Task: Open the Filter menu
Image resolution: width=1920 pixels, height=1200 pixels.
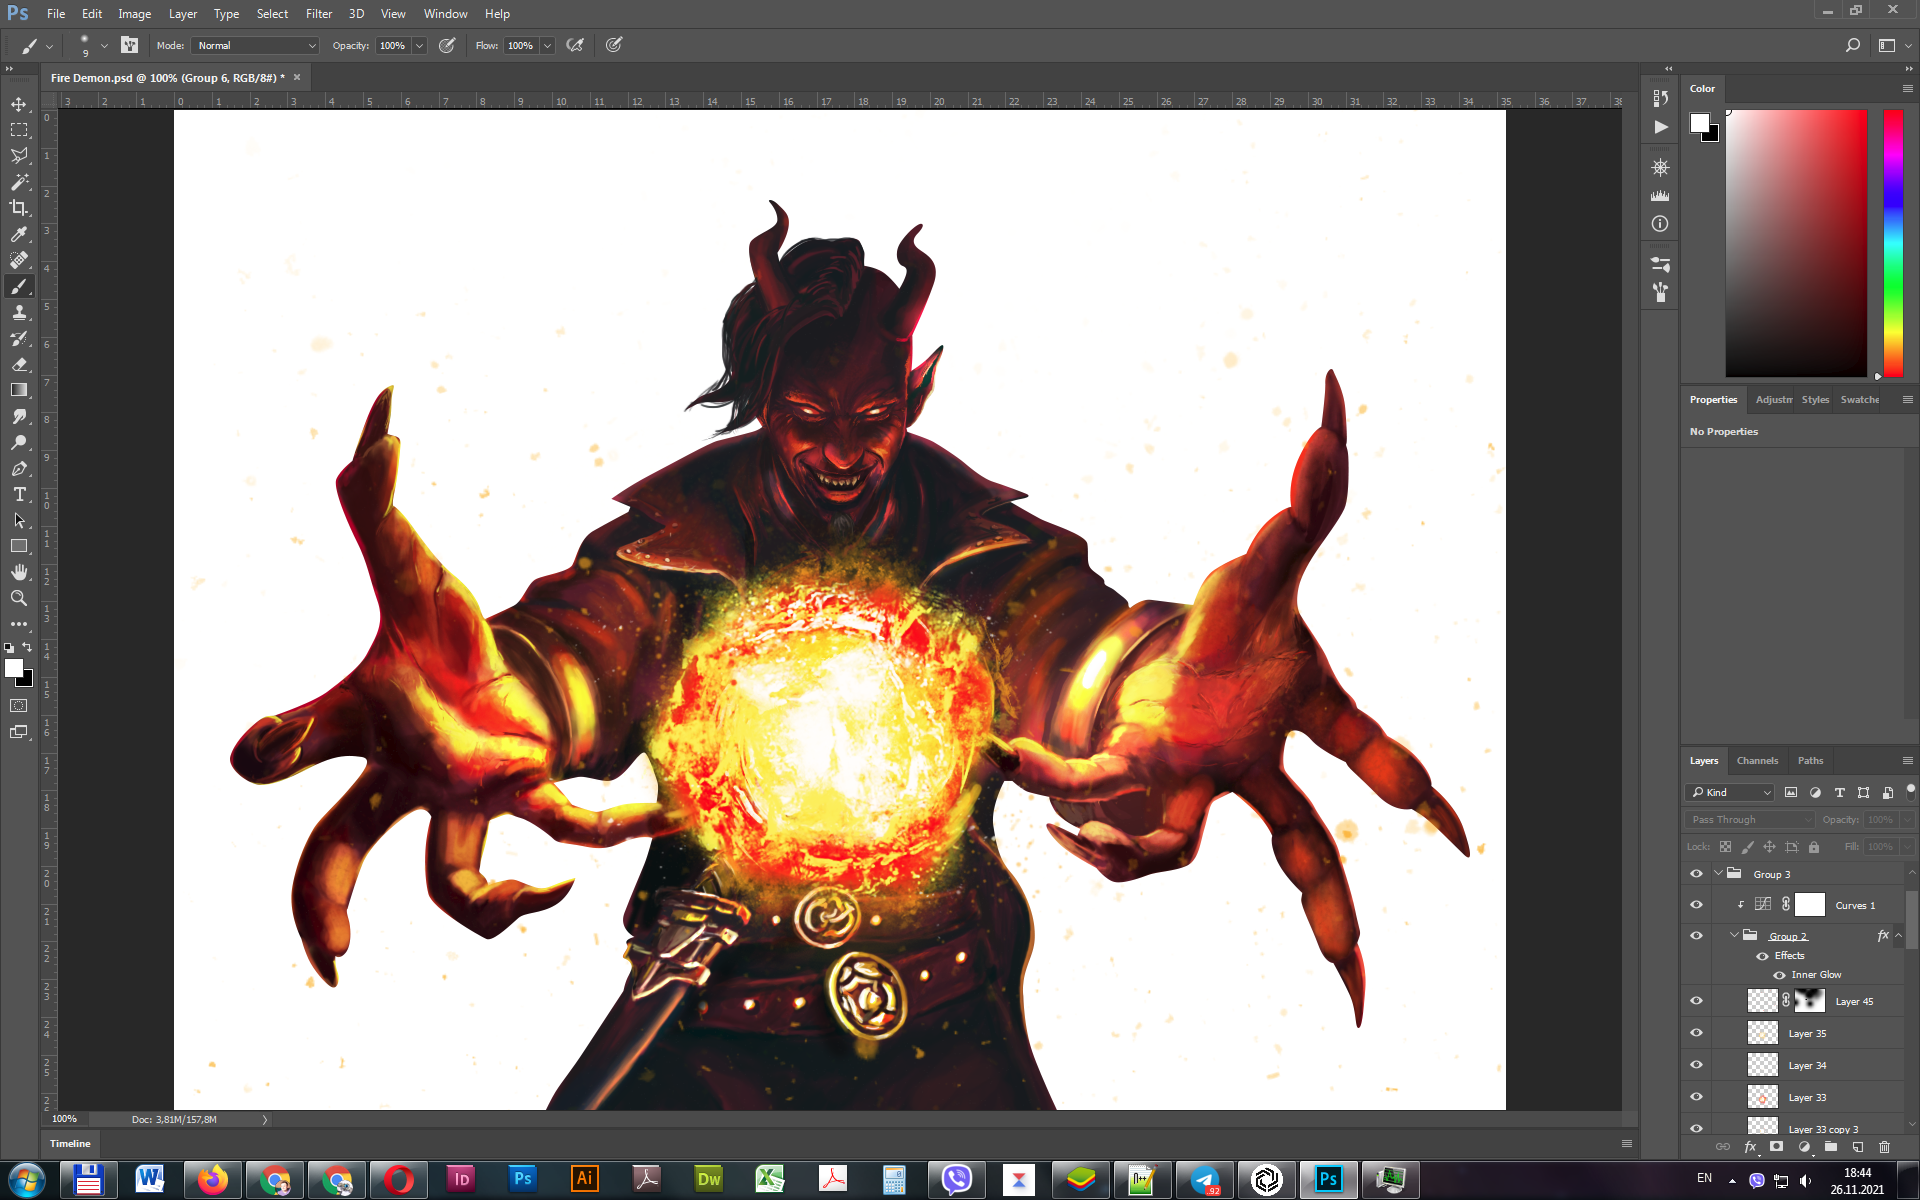Action: click(x=318, y=14)
